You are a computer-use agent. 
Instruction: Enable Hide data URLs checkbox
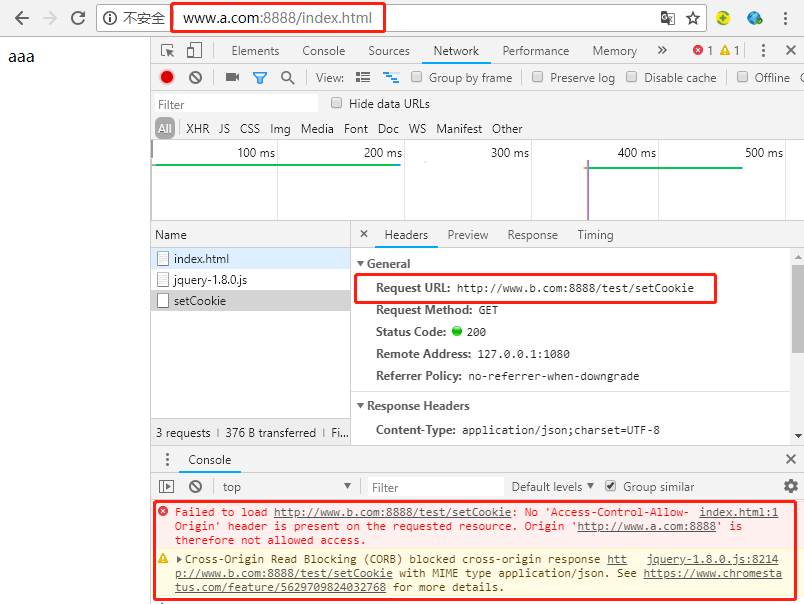point(336,103)
